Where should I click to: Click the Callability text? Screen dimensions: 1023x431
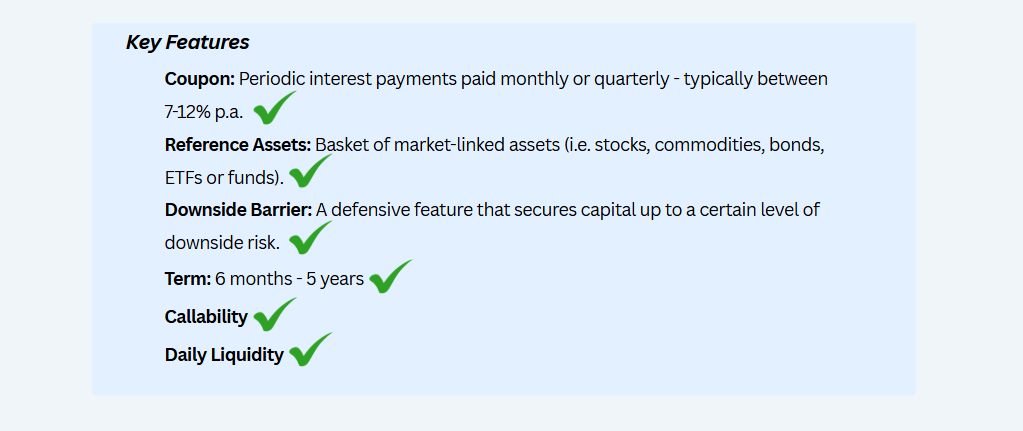point(206,318)
